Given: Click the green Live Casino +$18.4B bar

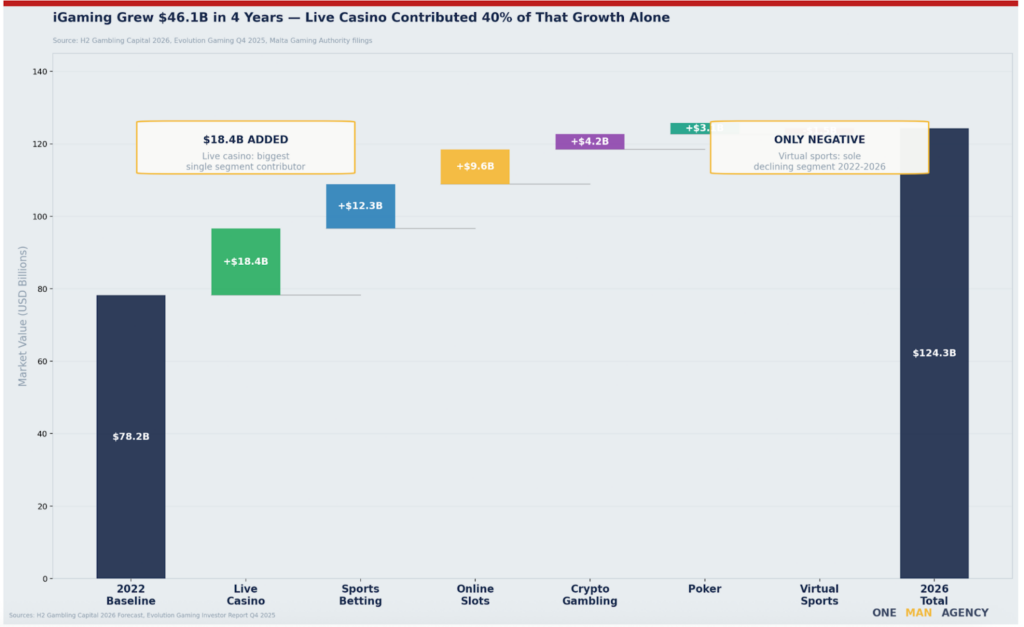Looking at the screenshot, I should pyautogui.click(x=245, y=262).
